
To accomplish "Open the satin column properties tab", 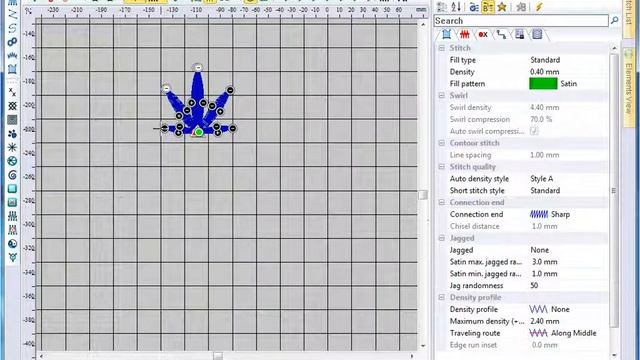I will [447, 35].
